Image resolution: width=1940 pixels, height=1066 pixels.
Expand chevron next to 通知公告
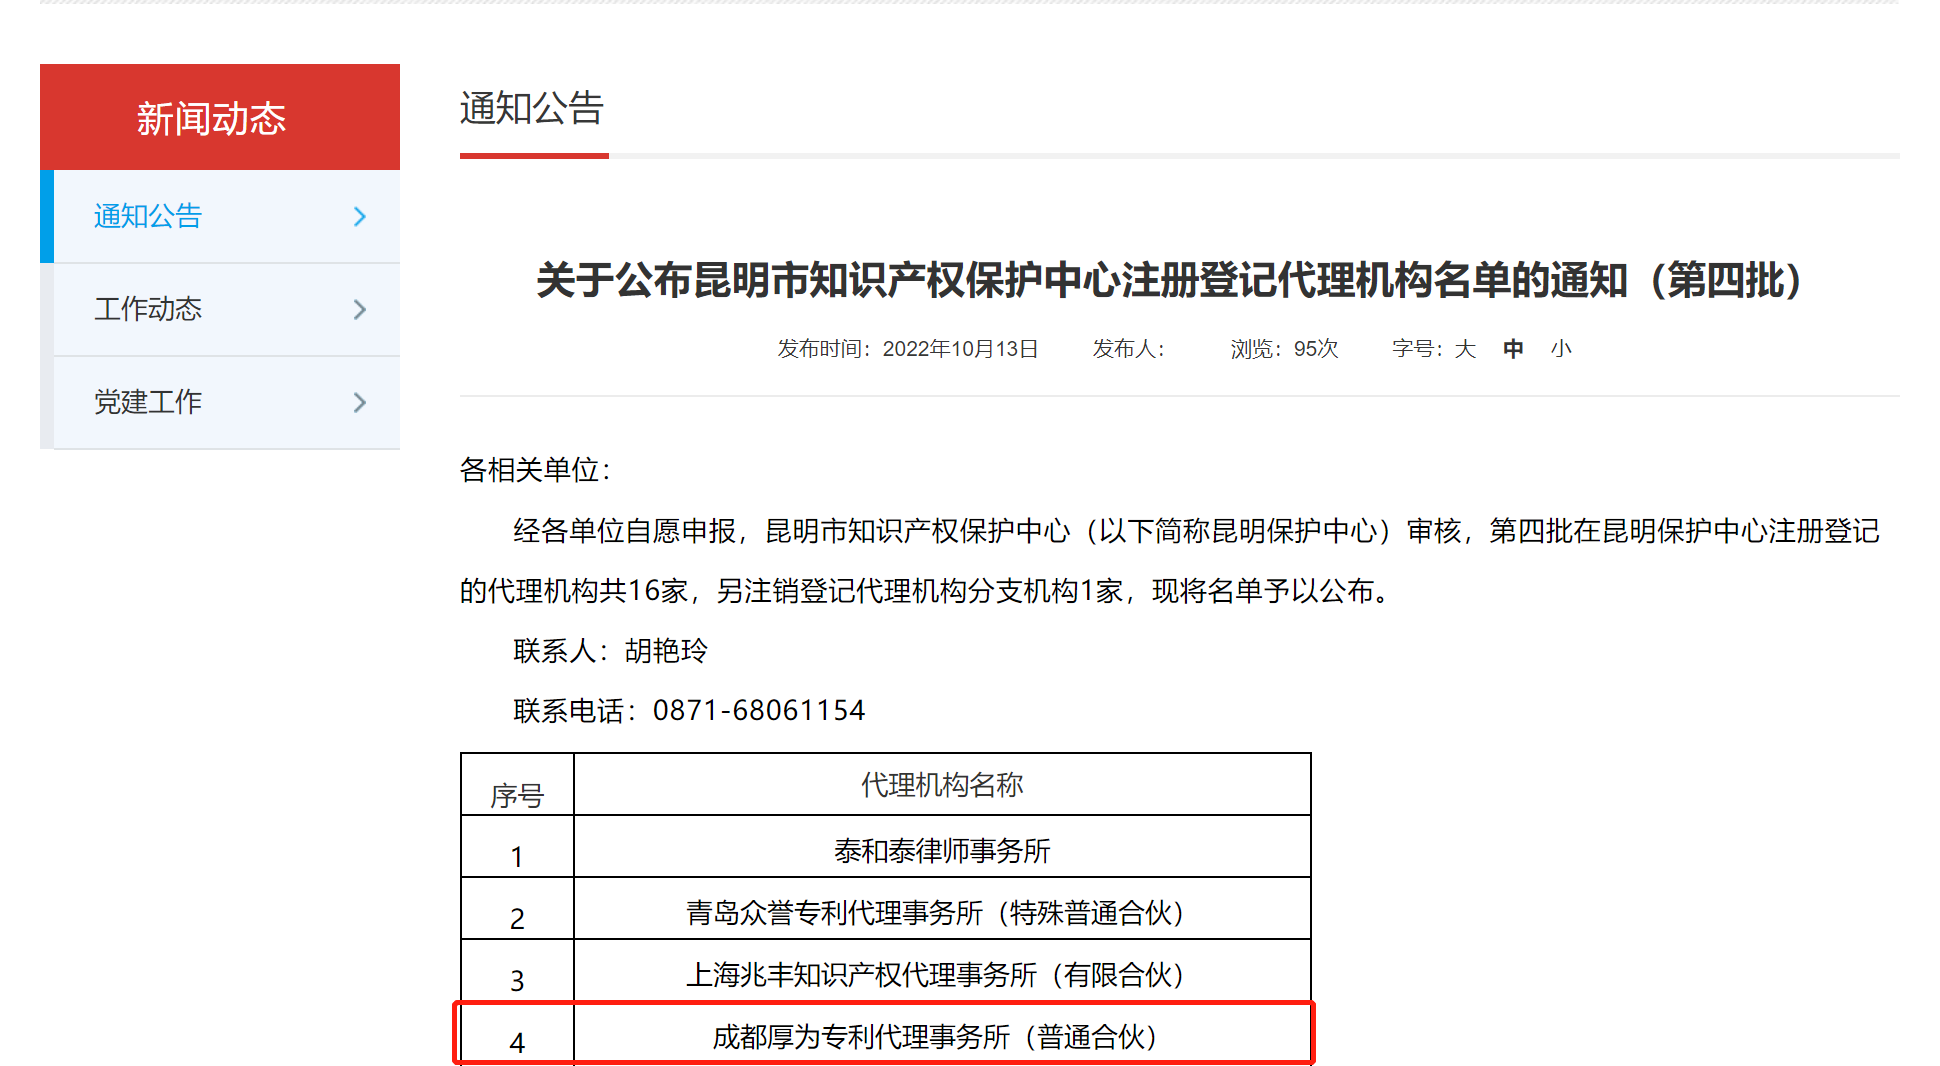tap(360, 216)
